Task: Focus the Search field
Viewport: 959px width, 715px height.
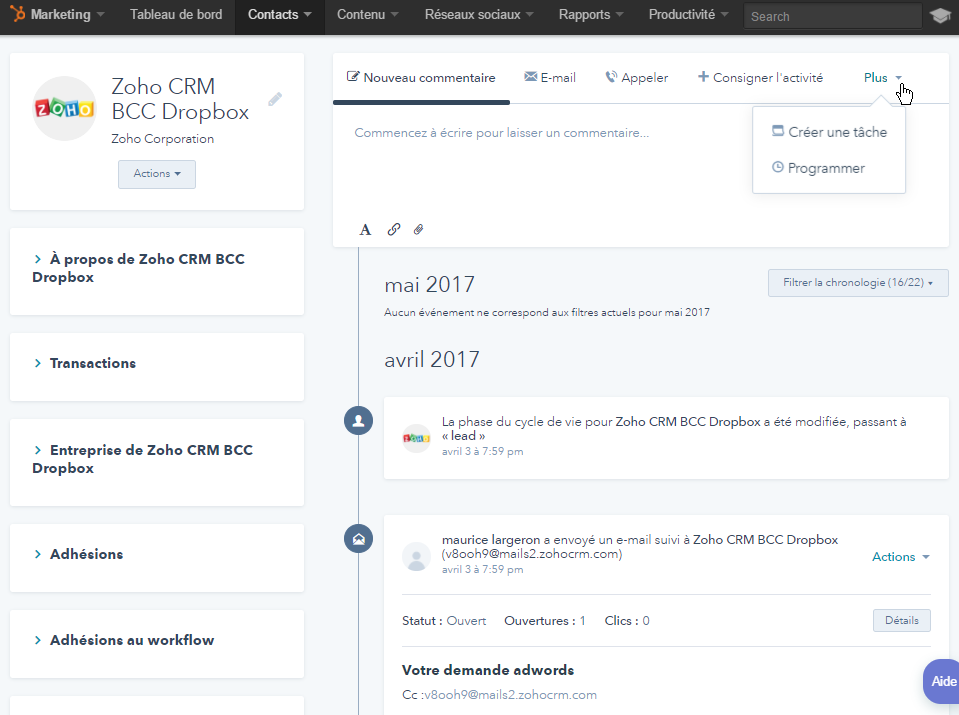Action: tap(832, 17)
